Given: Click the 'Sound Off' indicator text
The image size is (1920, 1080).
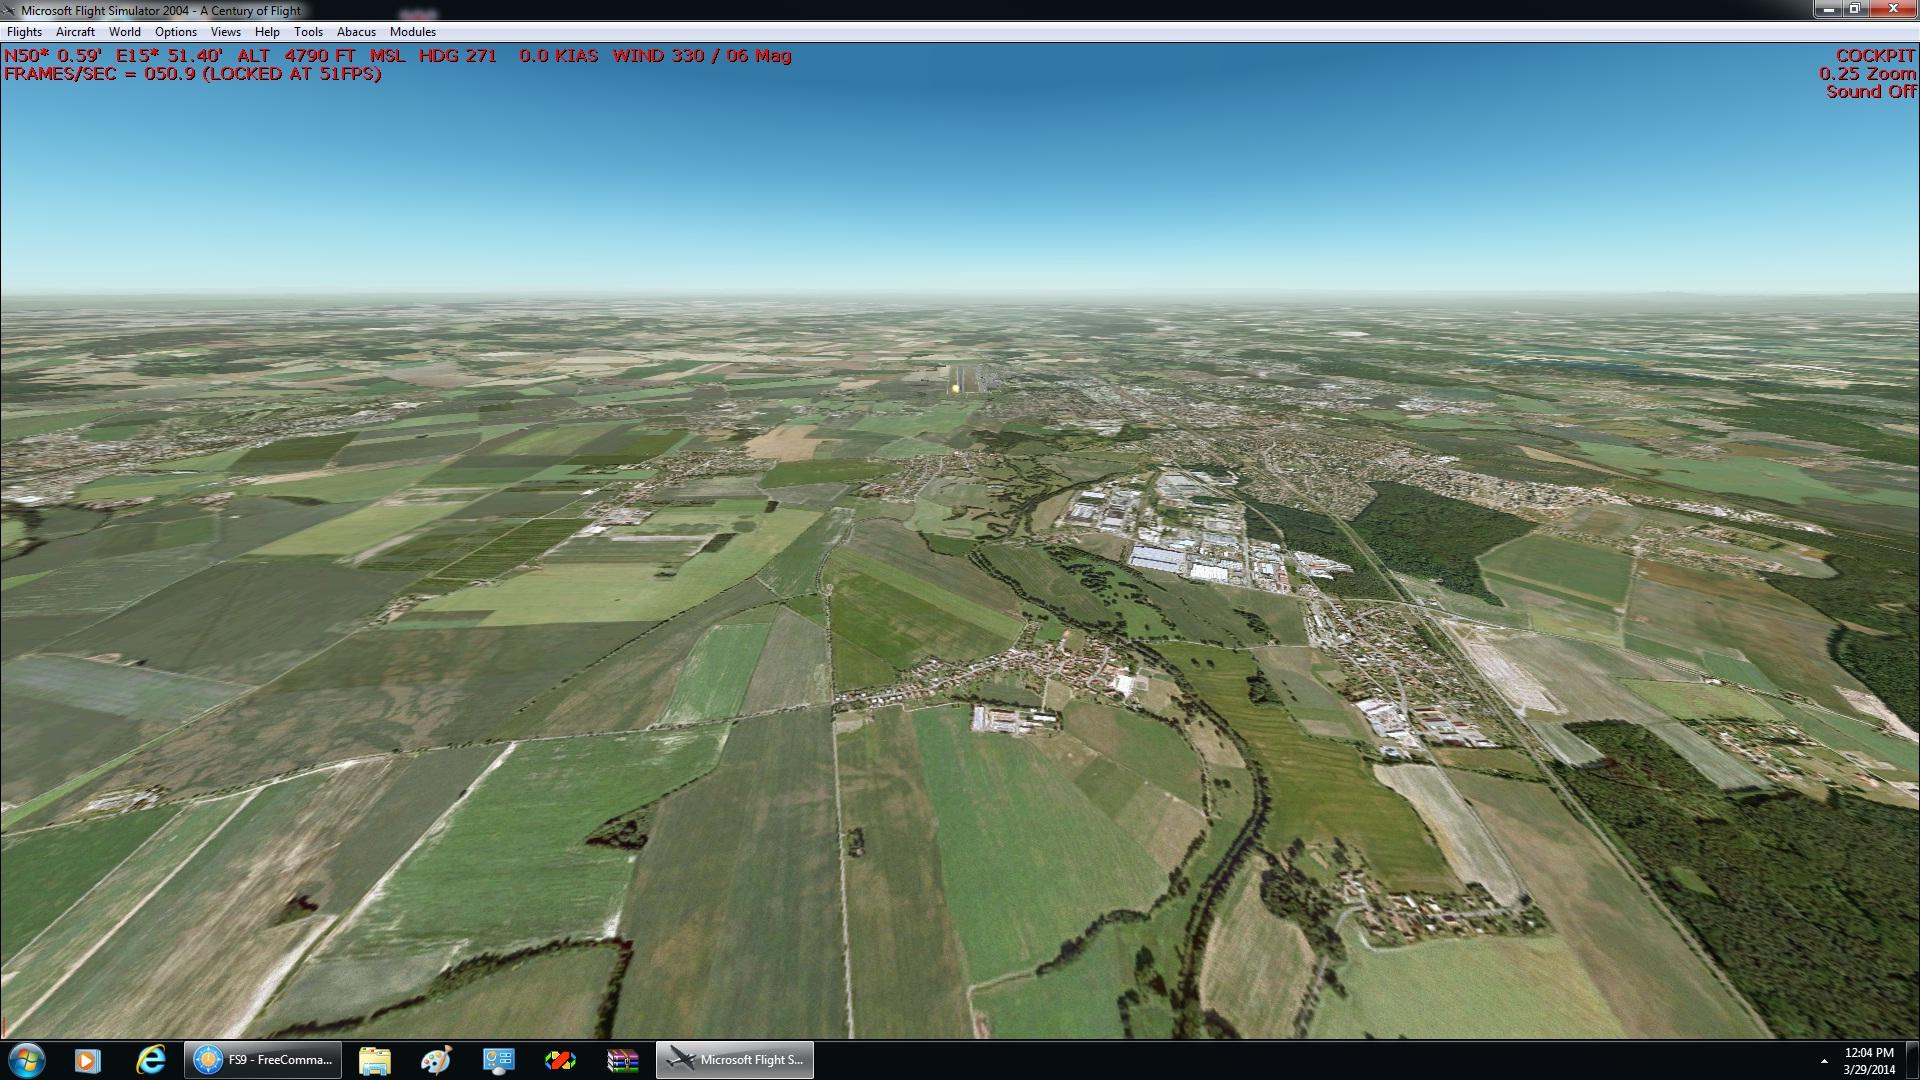Looking at the screenshot, I should (x=1870, y=92).
